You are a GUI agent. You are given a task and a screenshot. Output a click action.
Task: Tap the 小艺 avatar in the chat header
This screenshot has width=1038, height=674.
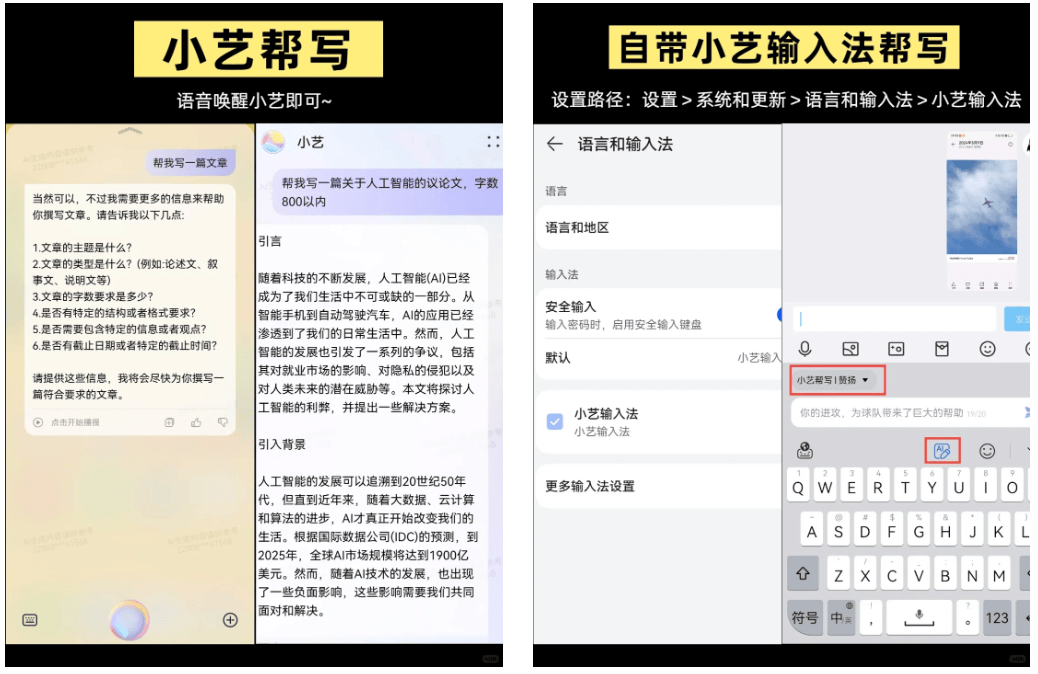point(273,142)
